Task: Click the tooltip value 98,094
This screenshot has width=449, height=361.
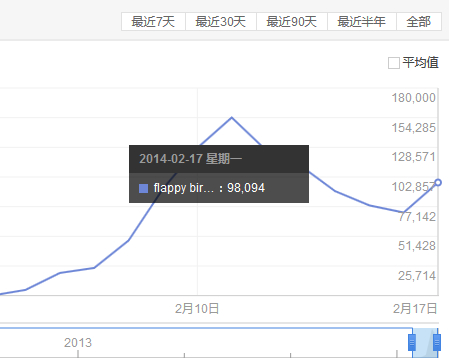Action: (x=246, y=188)
